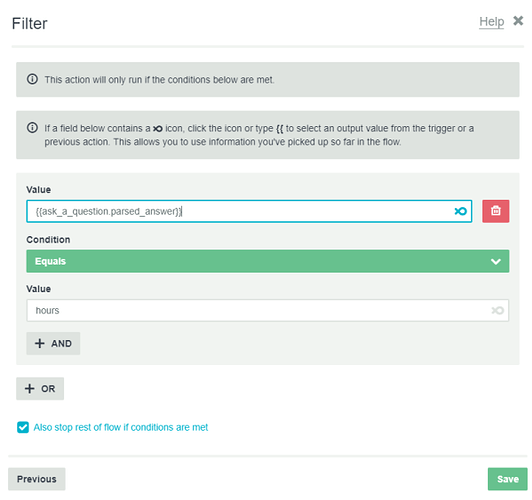Click the Save button

[508, 479]
